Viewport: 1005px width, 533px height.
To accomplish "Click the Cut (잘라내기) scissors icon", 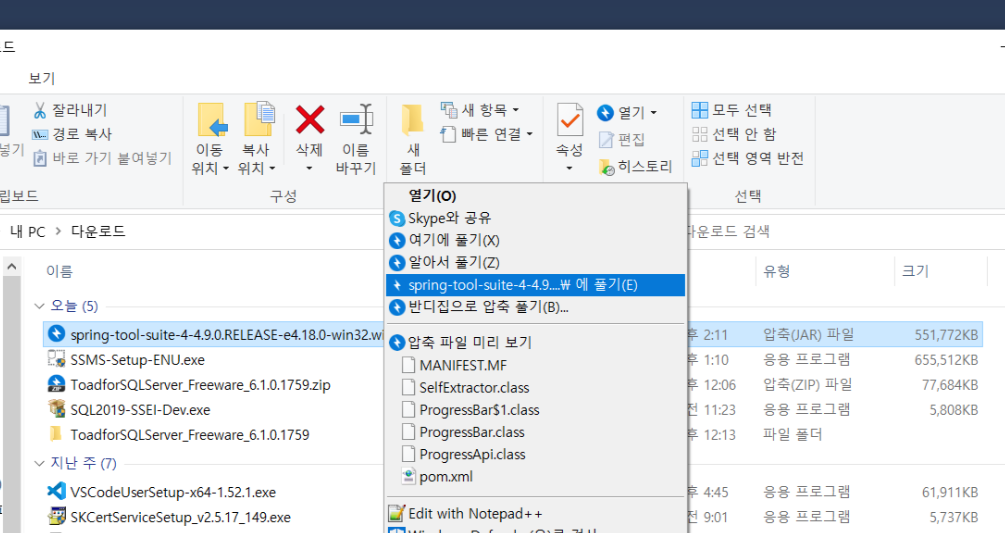I will click(x=40, y=110).
